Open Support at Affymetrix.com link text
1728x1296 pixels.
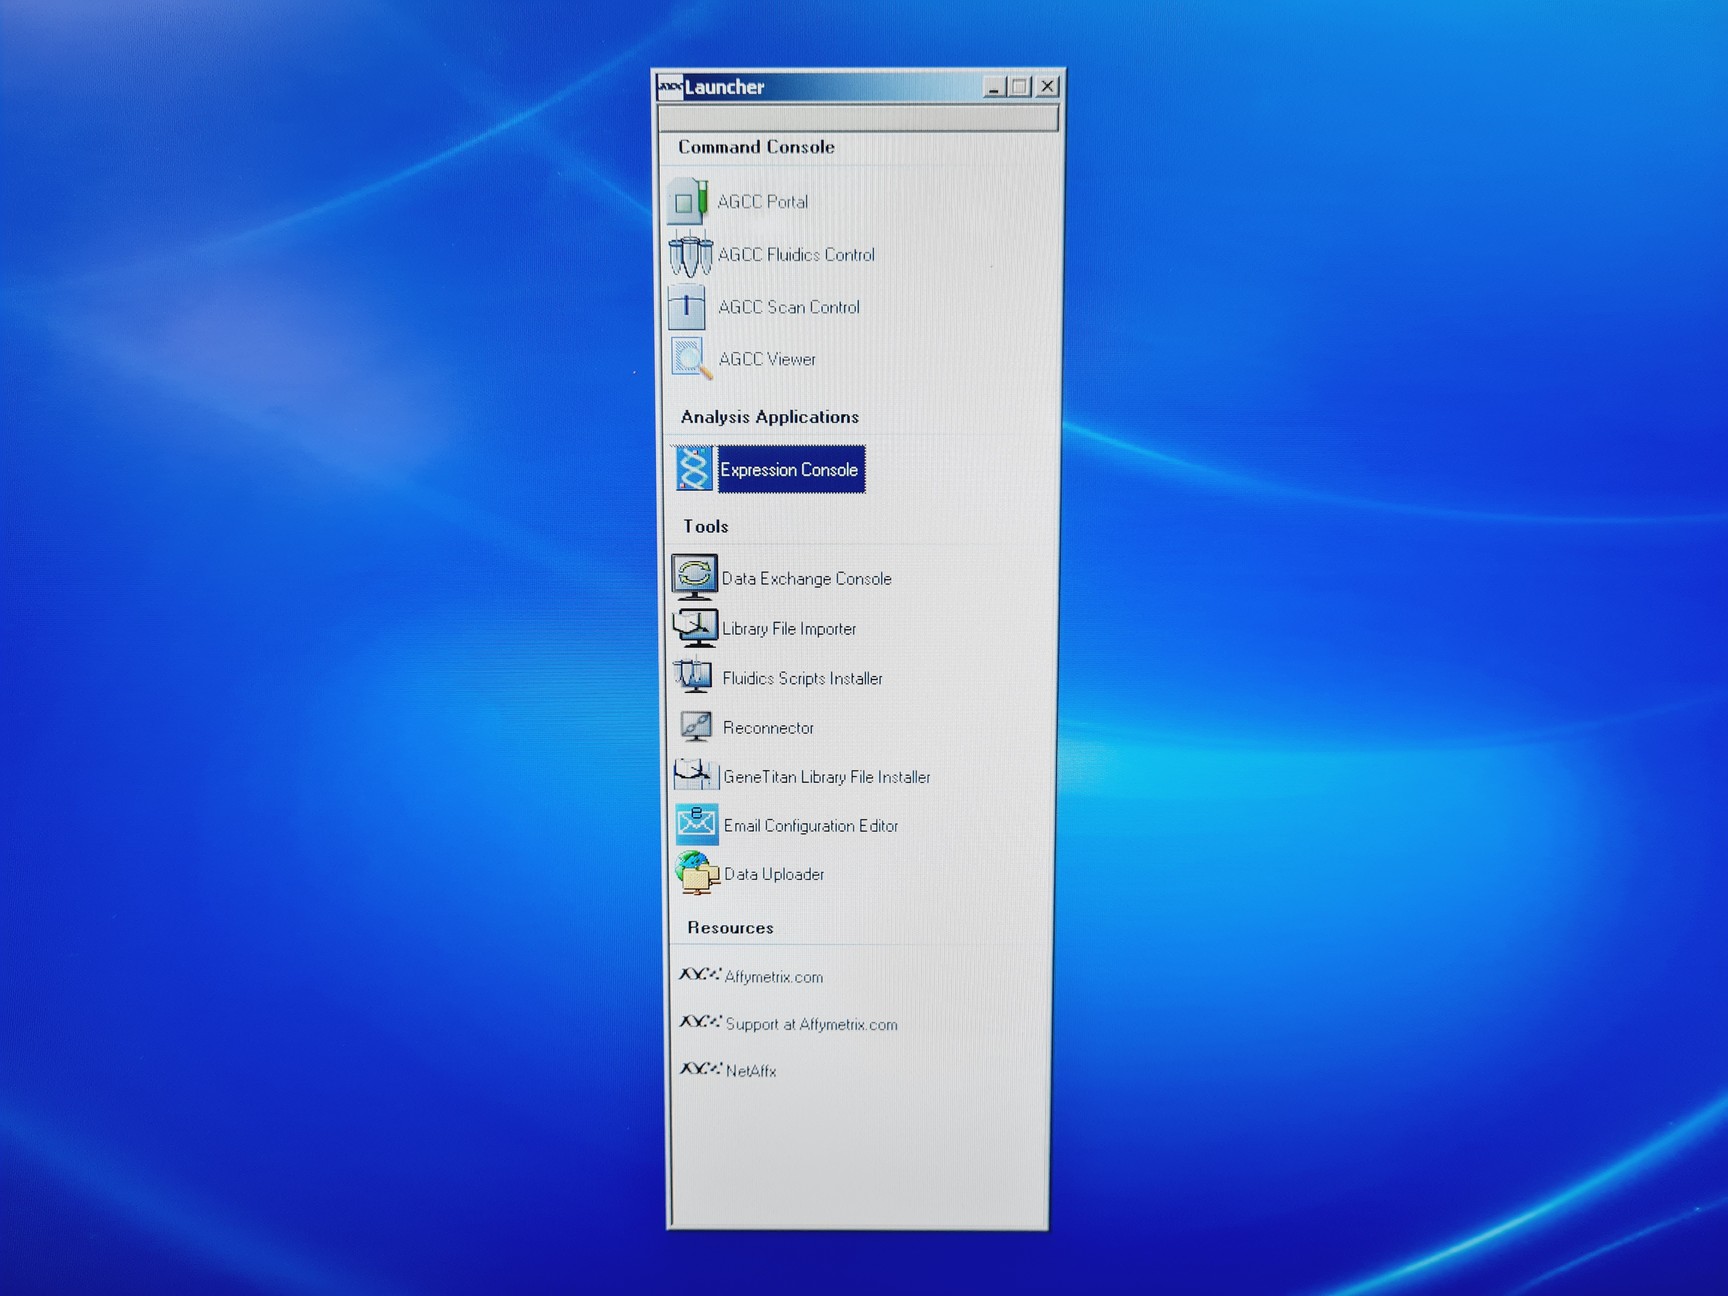pos(811,1024)
